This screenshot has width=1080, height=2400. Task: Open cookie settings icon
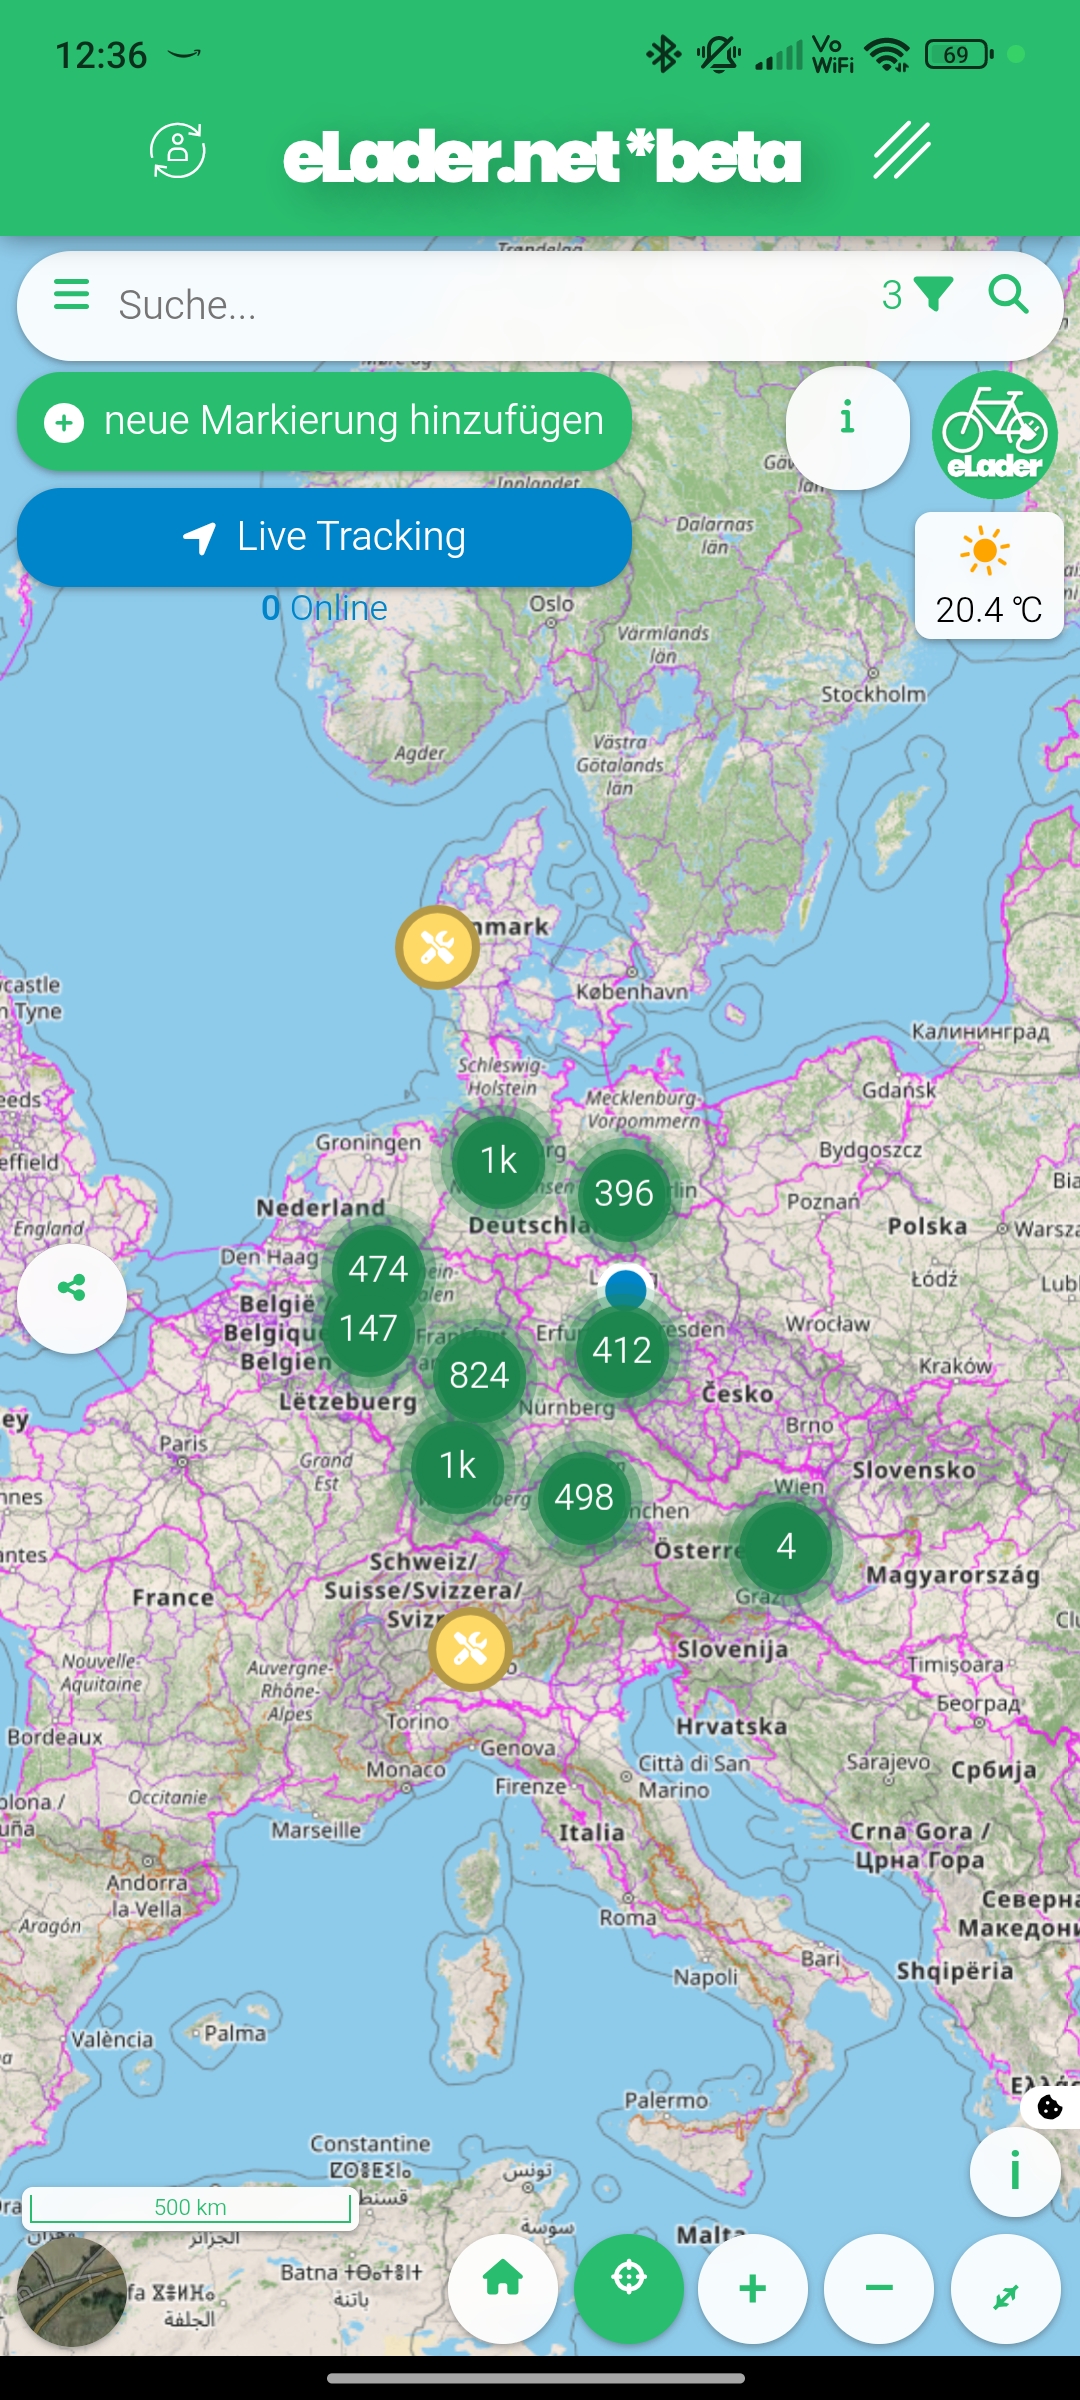[1050, 2107]
